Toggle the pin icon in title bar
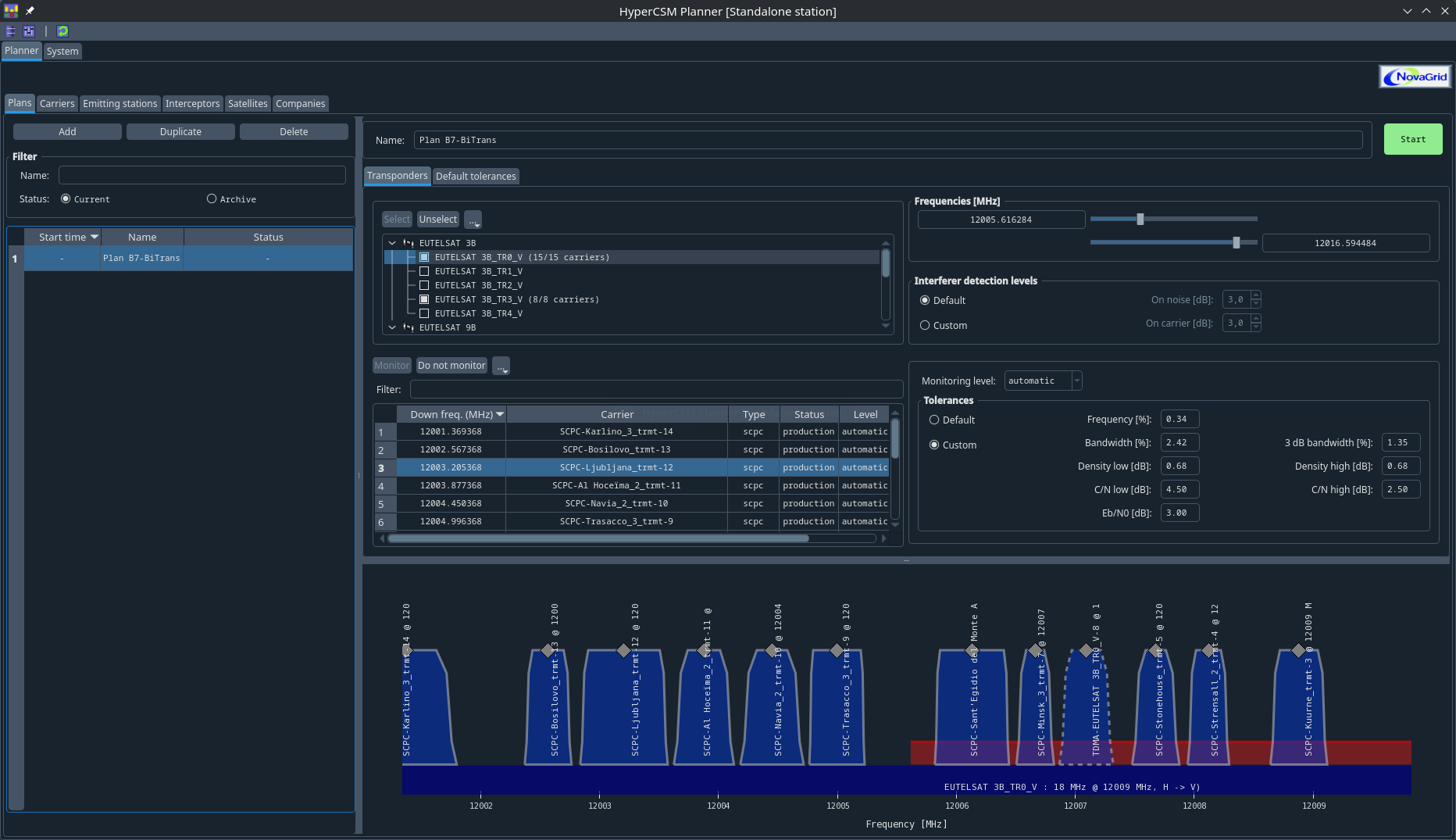Screen dimensions: 1456x840 (x=30, y=11)
